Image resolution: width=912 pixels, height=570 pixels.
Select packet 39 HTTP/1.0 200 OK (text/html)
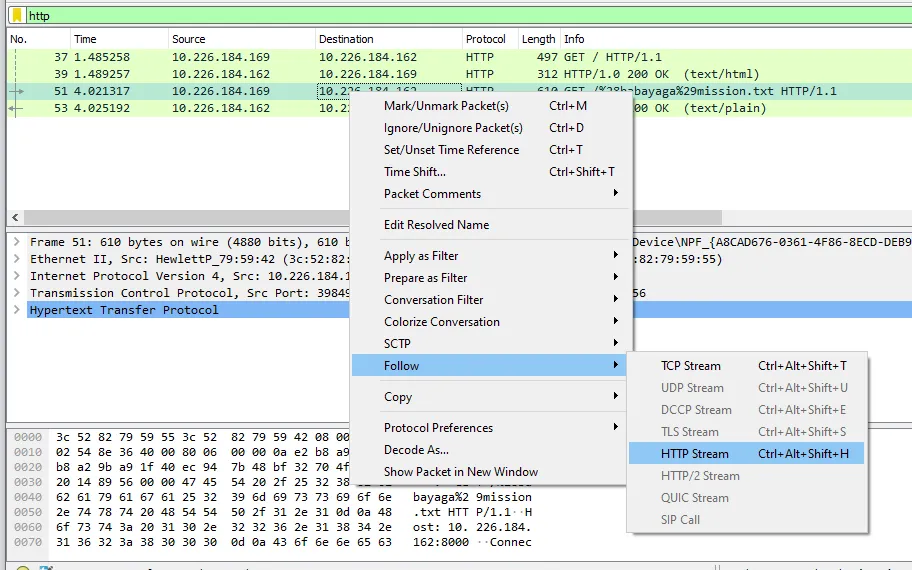pyautogui.click(x=459, y=74)
